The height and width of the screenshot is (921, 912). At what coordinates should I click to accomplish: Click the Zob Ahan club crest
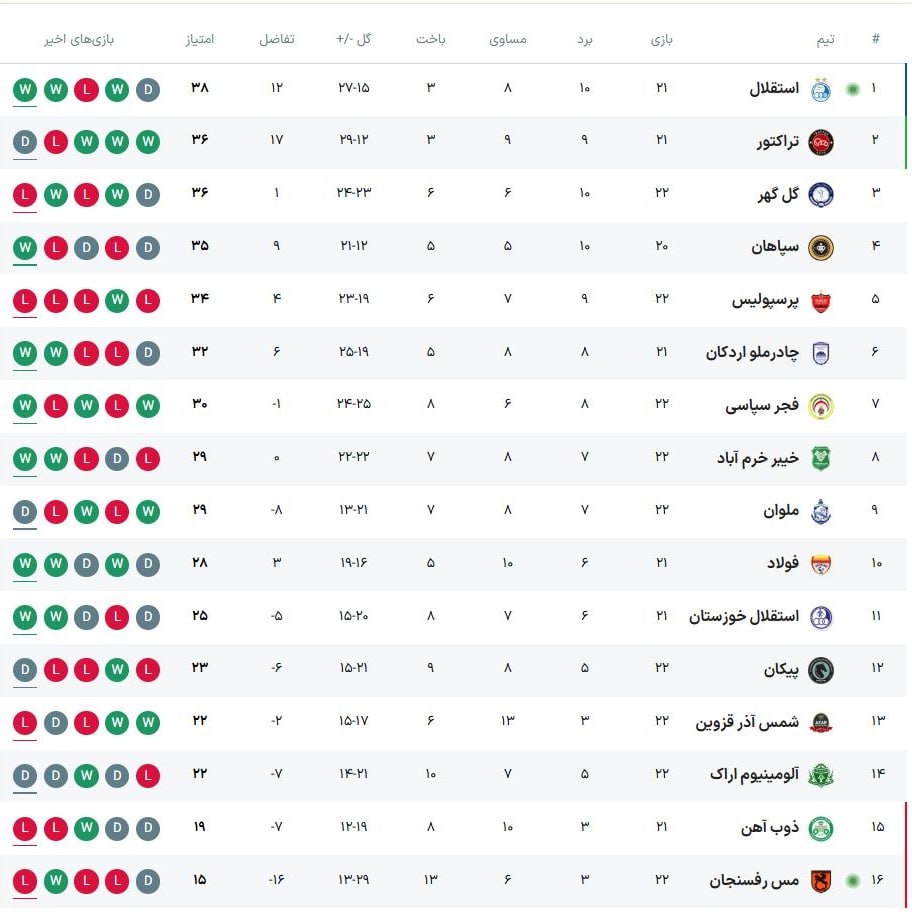coord(821,828)
